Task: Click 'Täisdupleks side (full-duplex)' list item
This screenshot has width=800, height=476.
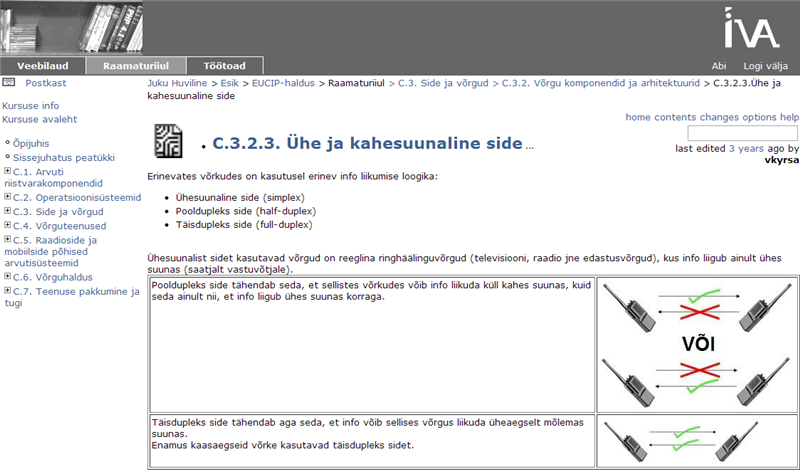Action: click(244, 225)
